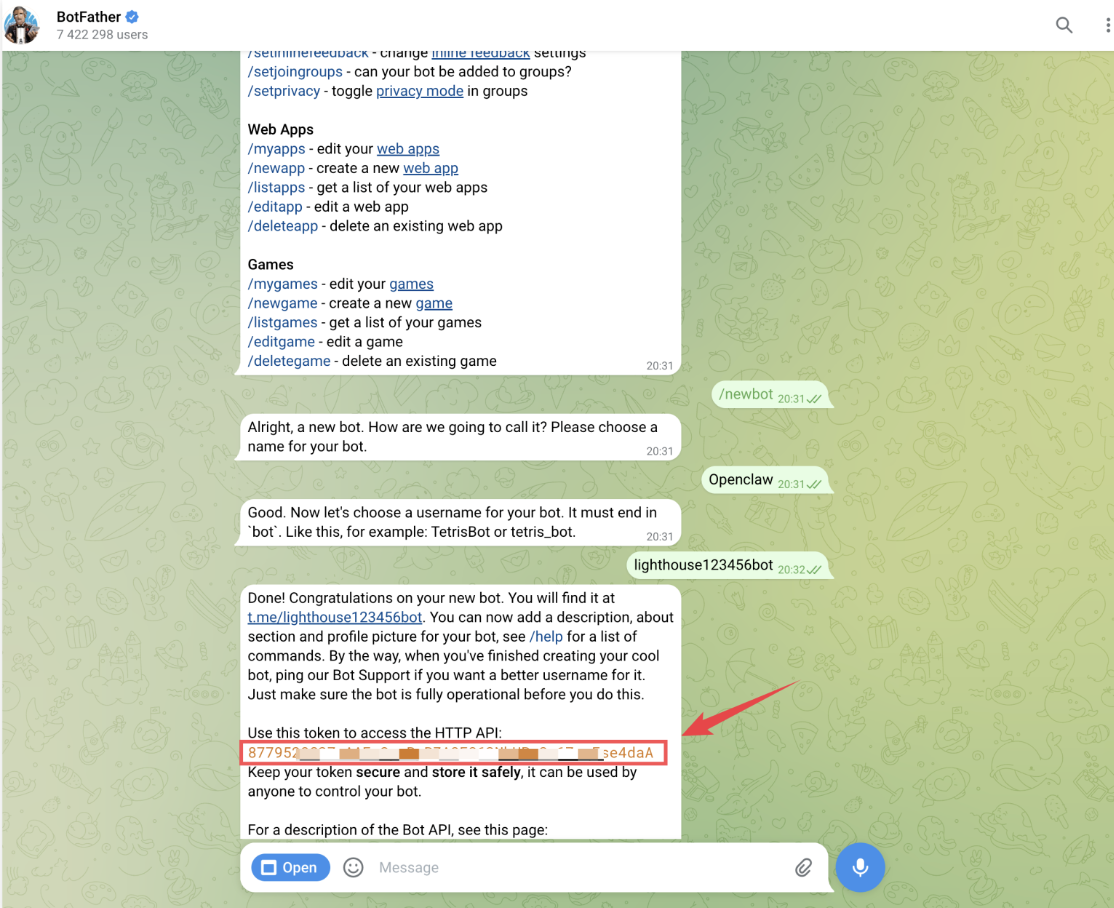
Task: Click the /listapps command
Action: (x=276, y=187)
